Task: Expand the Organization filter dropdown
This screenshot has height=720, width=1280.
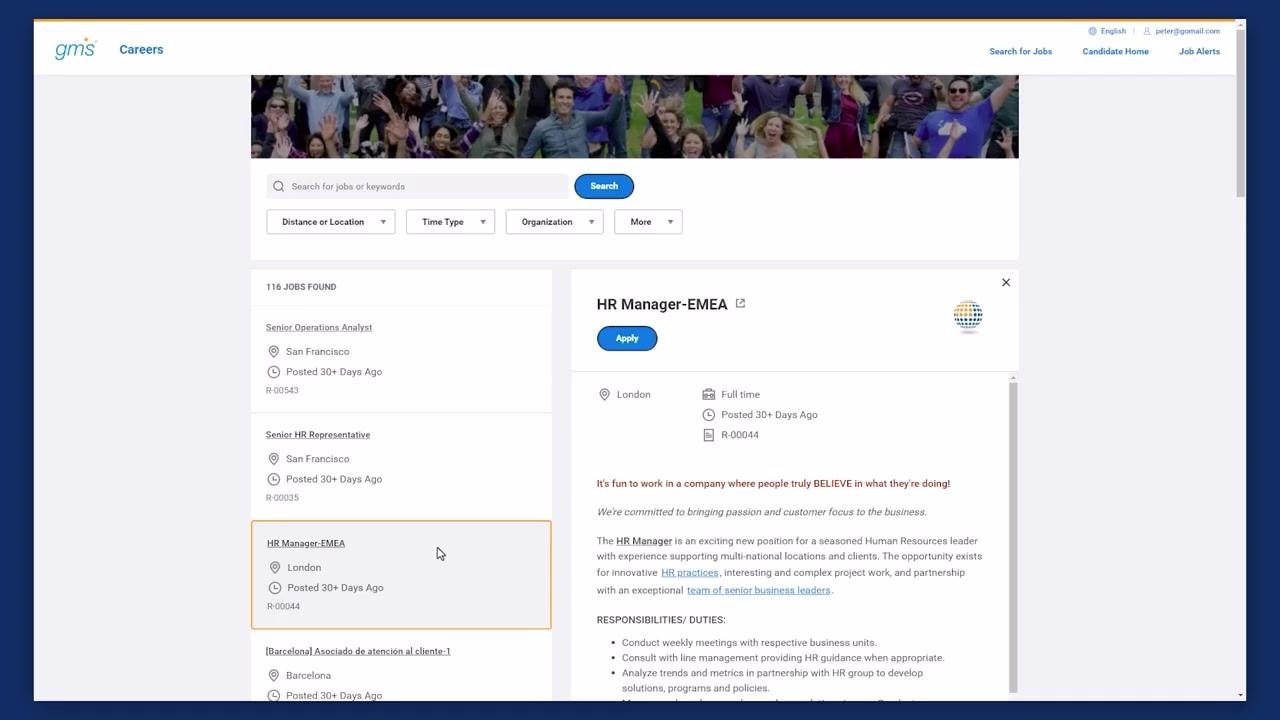Action: 554,222
